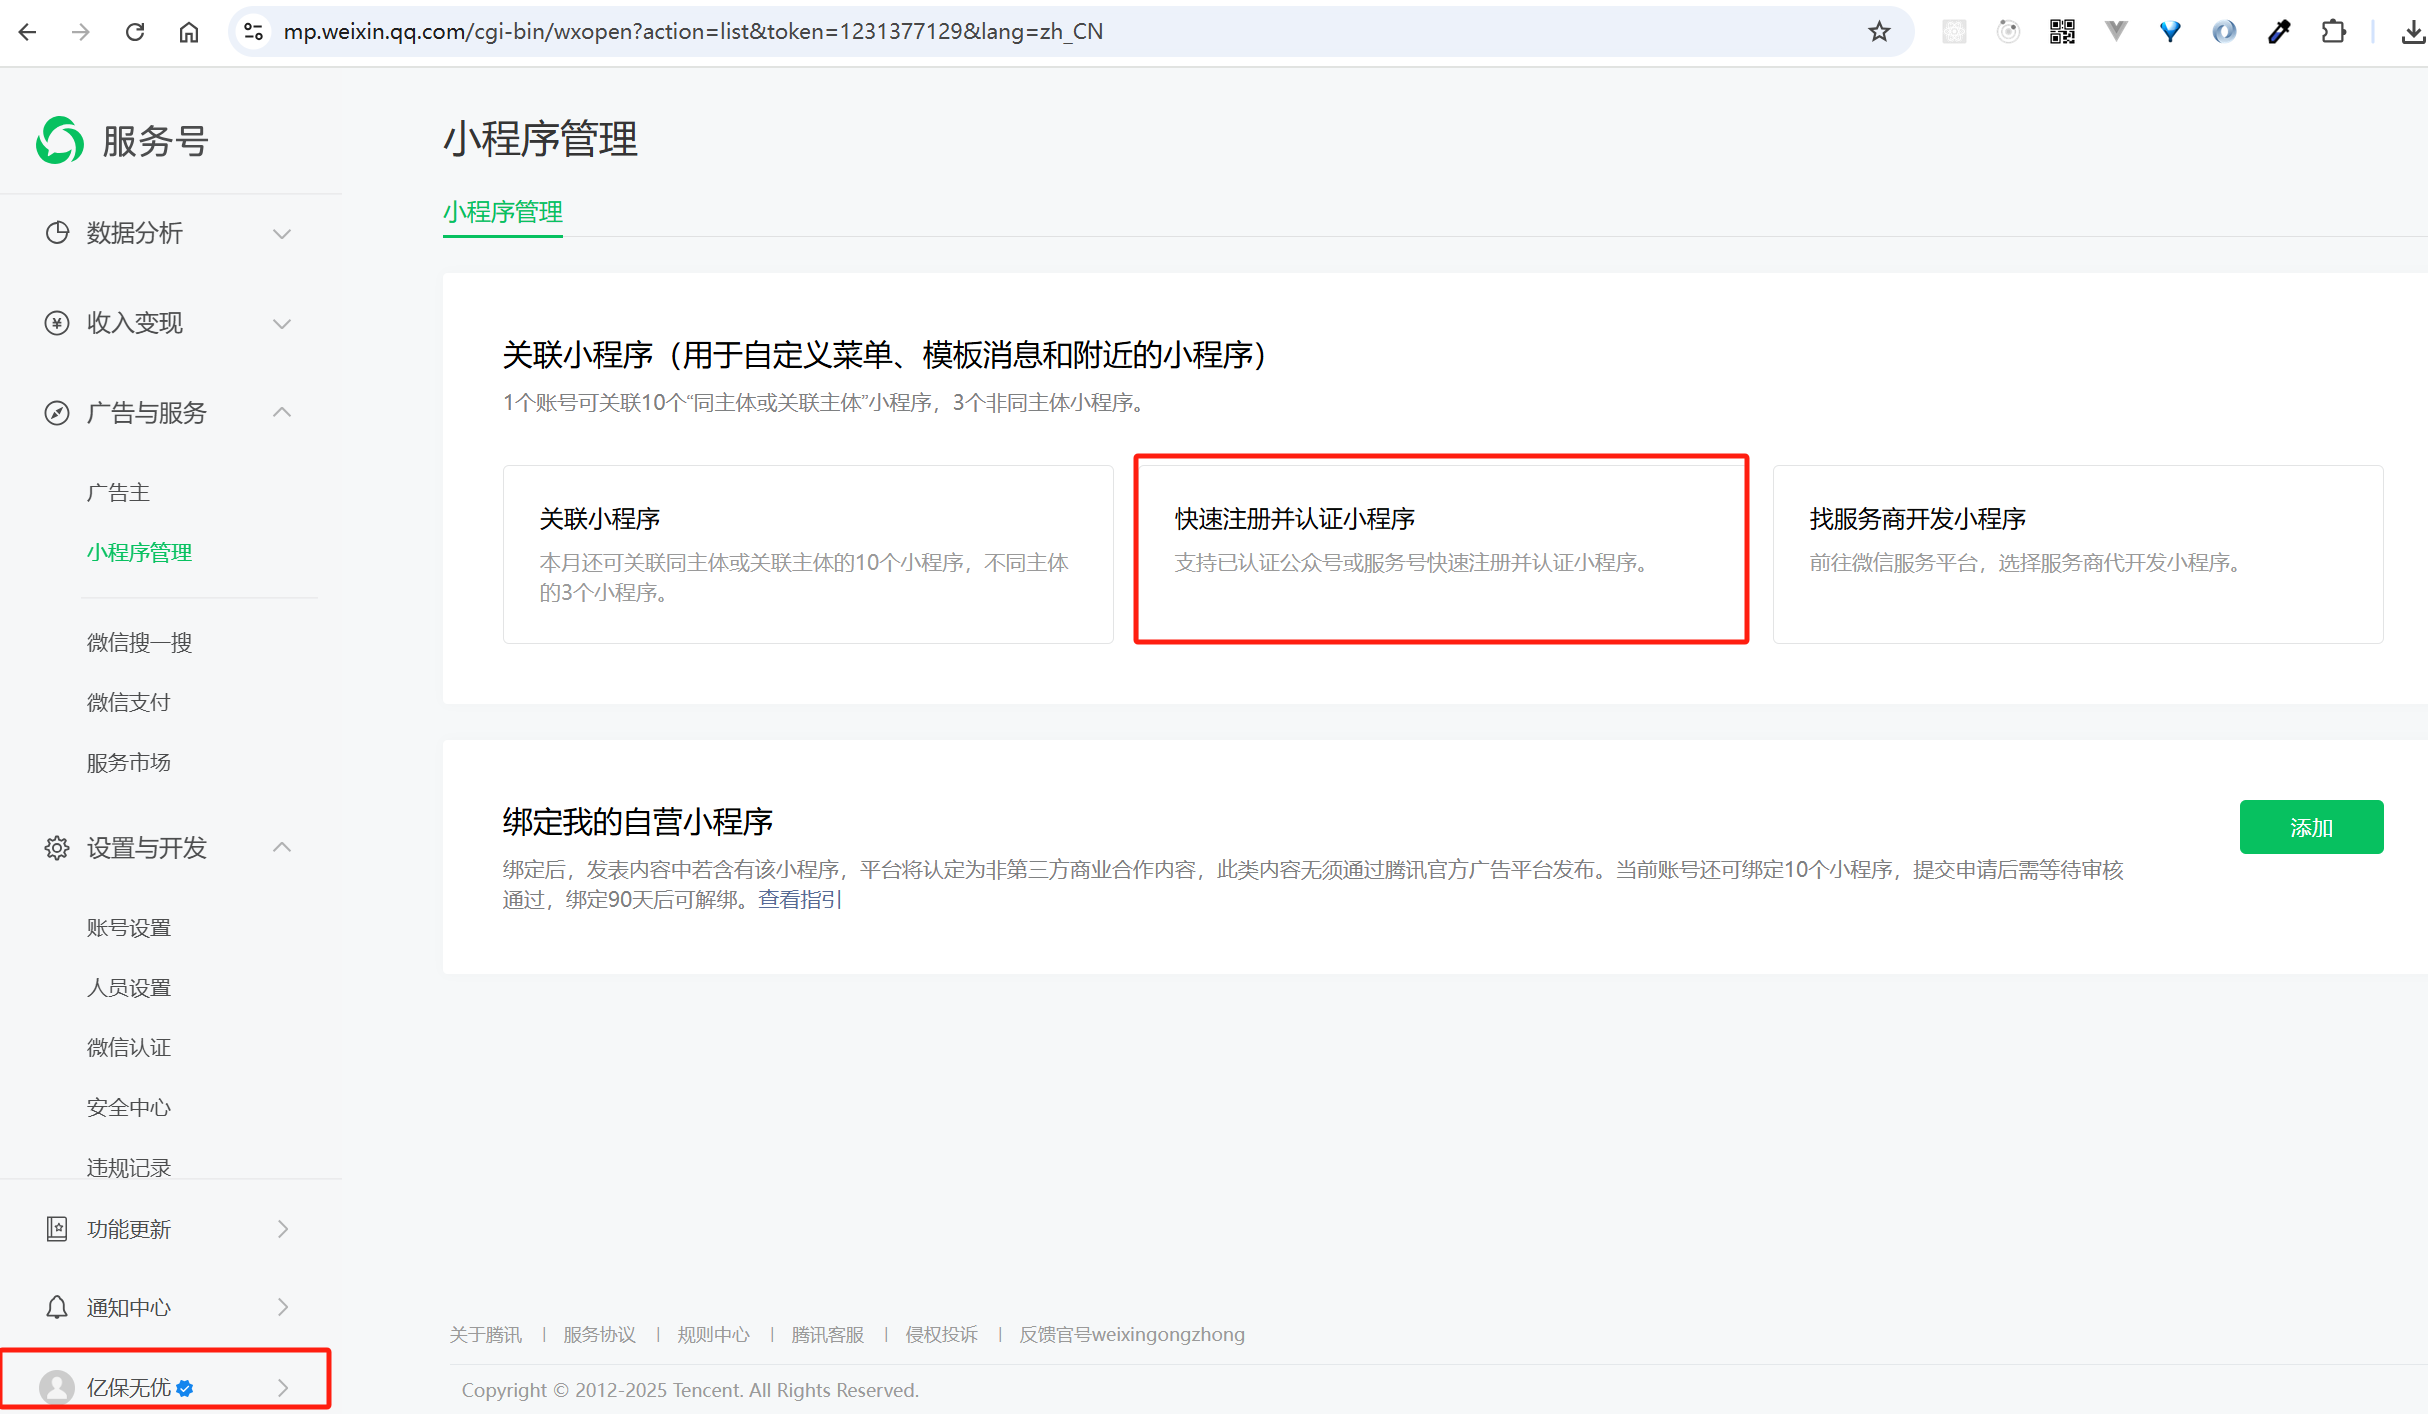Open the 查看指引 link
This screenshot has height=1414, width=2428.
point(800,900)
